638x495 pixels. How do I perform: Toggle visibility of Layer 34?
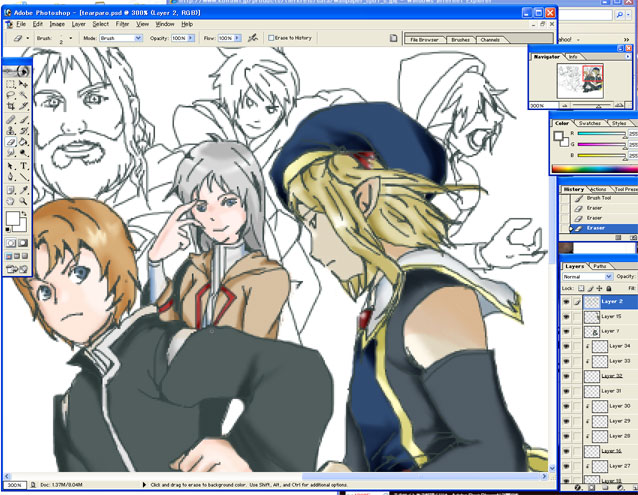click(x=566, y=346)
